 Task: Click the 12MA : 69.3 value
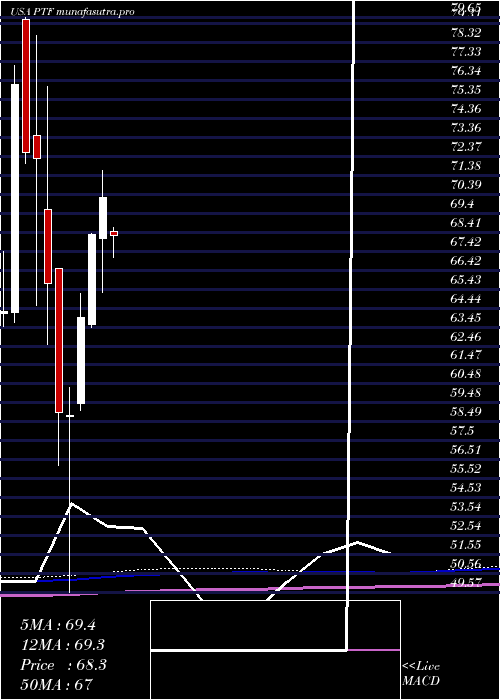[63, 645]
